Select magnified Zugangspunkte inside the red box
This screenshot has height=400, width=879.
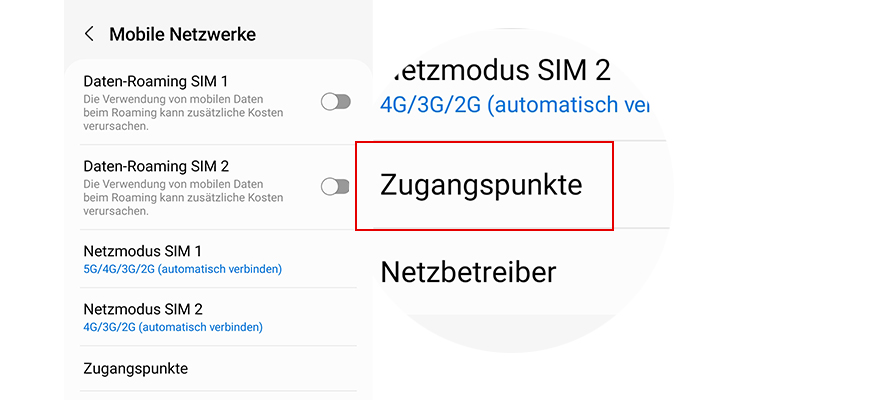pos(482,185)
